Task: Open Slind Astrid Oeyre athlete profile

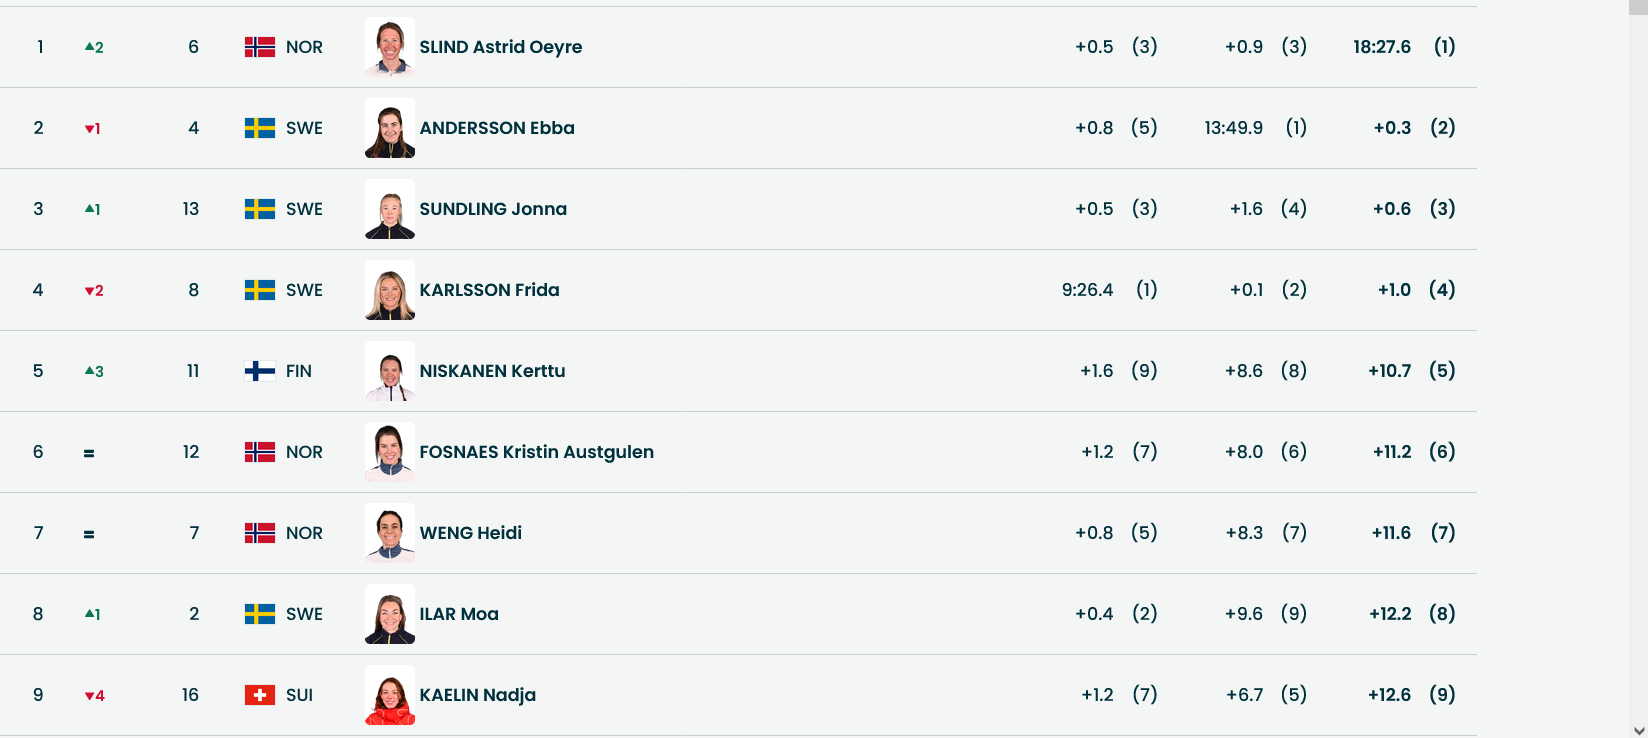Action: click(x=500, y=47)
